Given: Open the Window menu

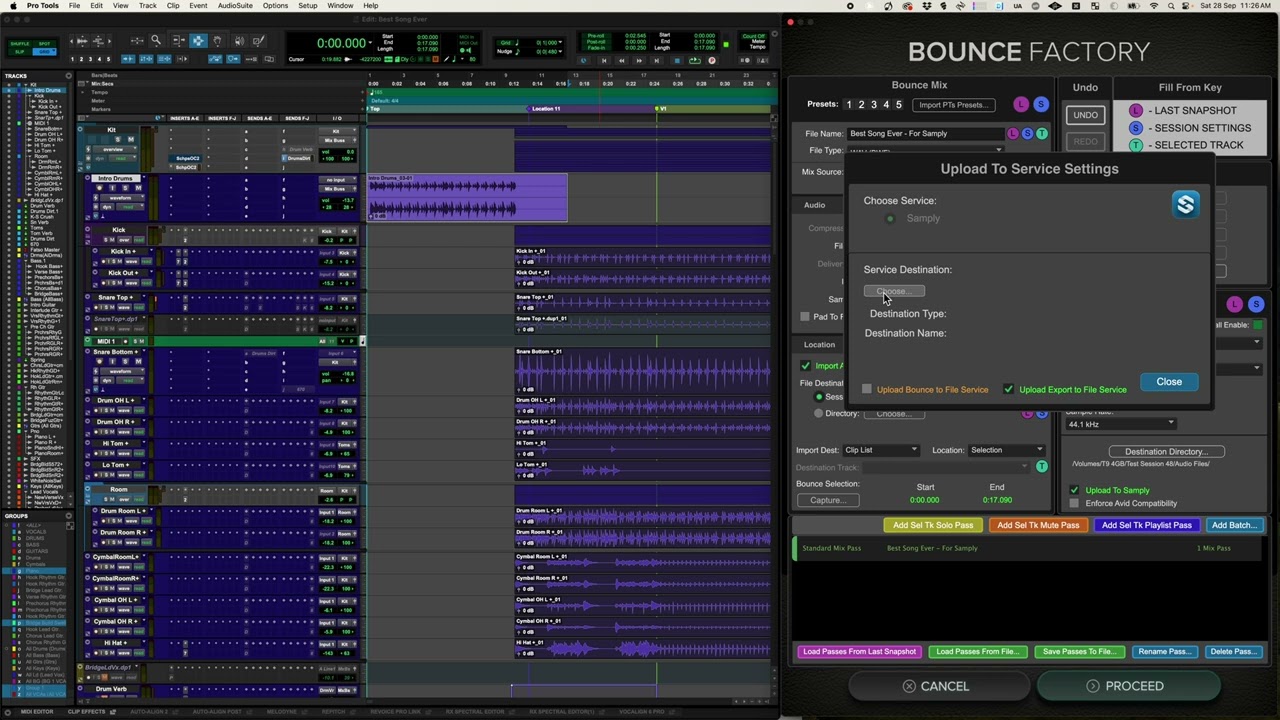Looking at the screenshot, I should coord(340,6).
